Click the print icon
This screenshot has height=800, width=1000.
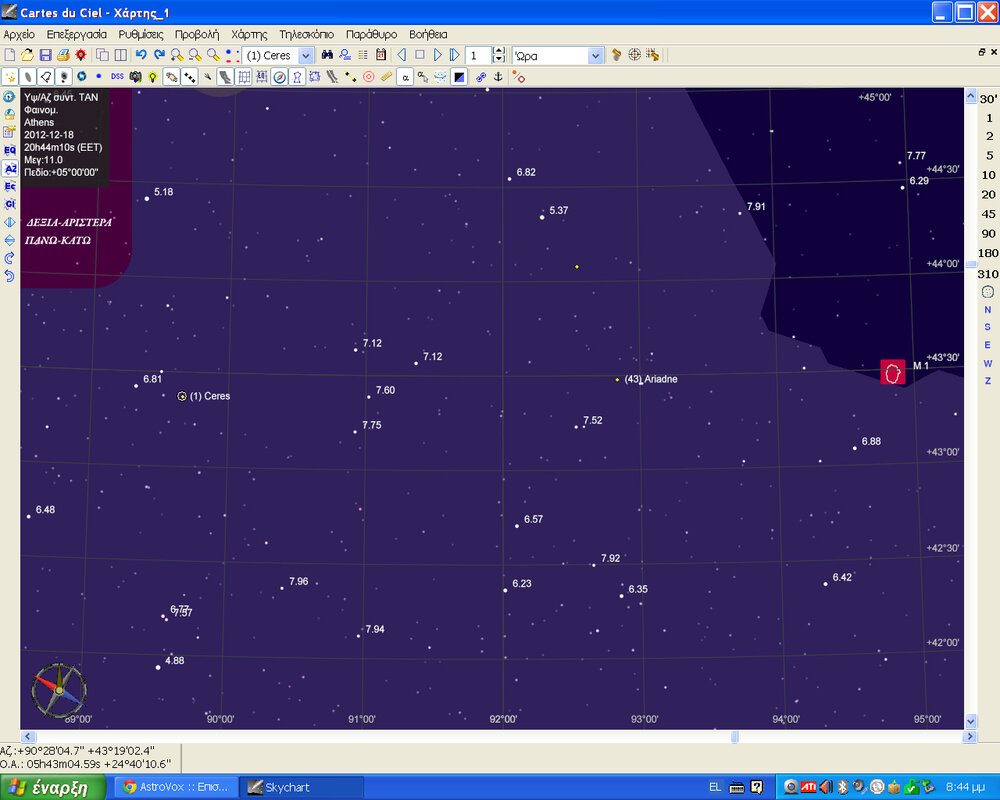(x=63, y=55)
